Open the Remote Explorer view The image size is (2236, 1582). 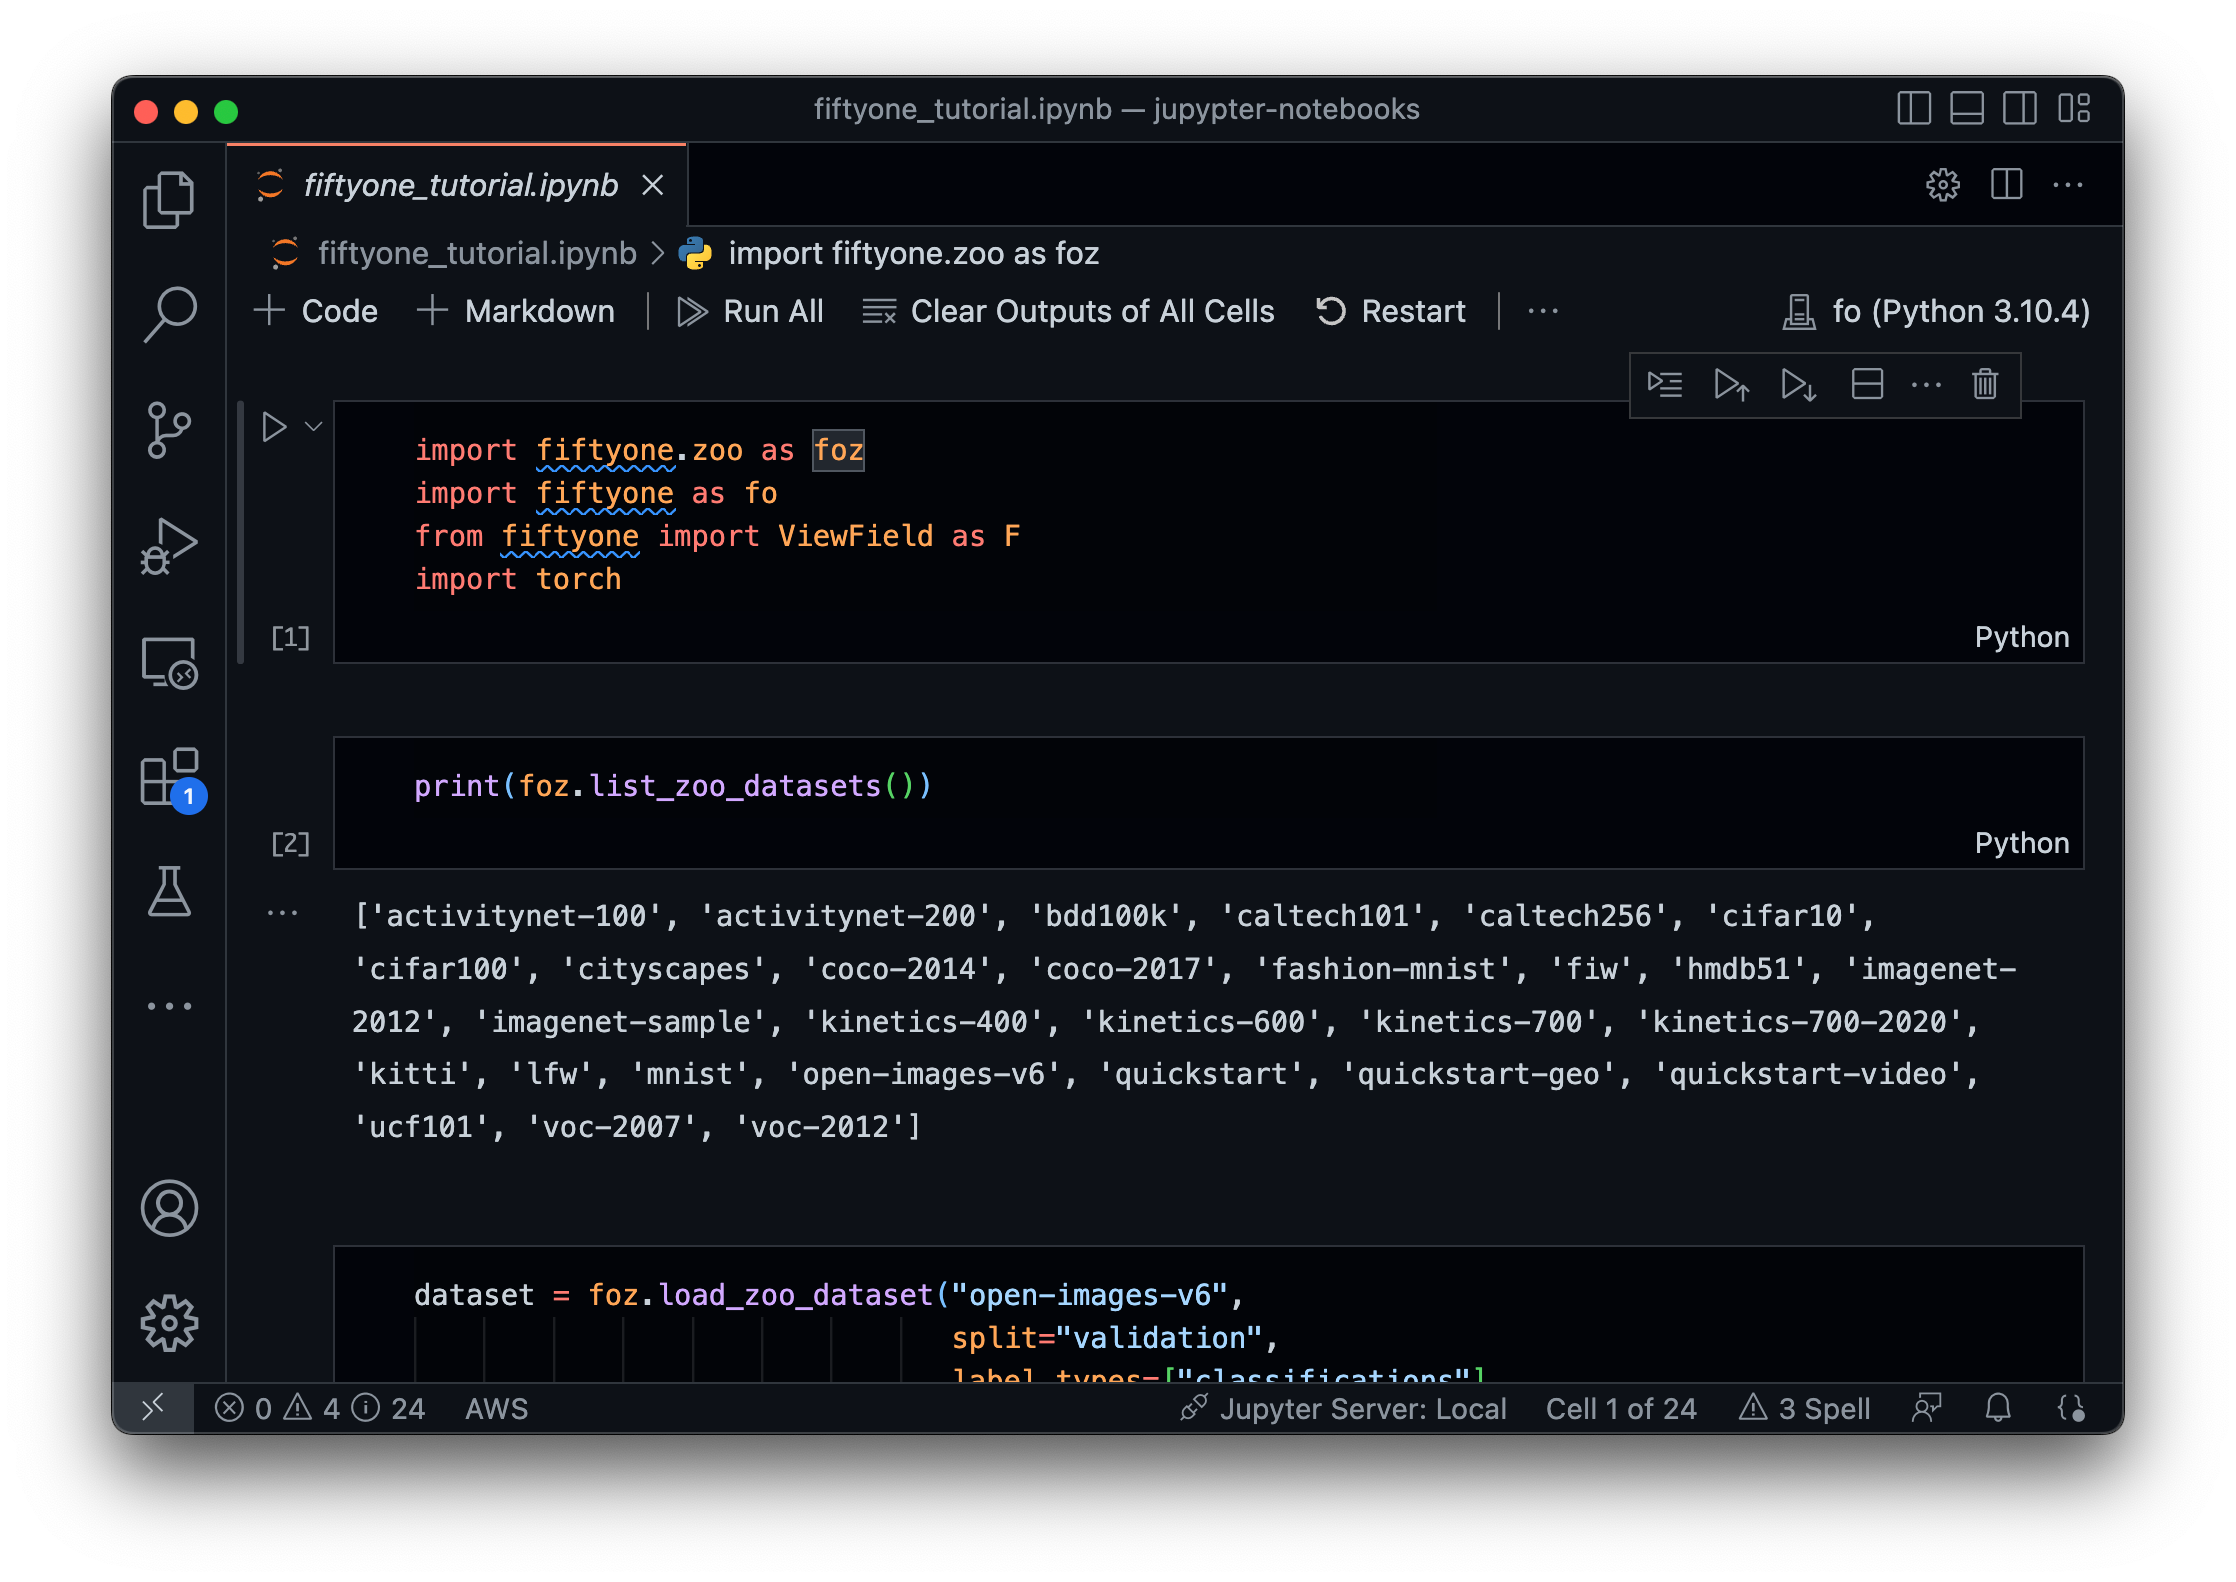click(169, 662)
